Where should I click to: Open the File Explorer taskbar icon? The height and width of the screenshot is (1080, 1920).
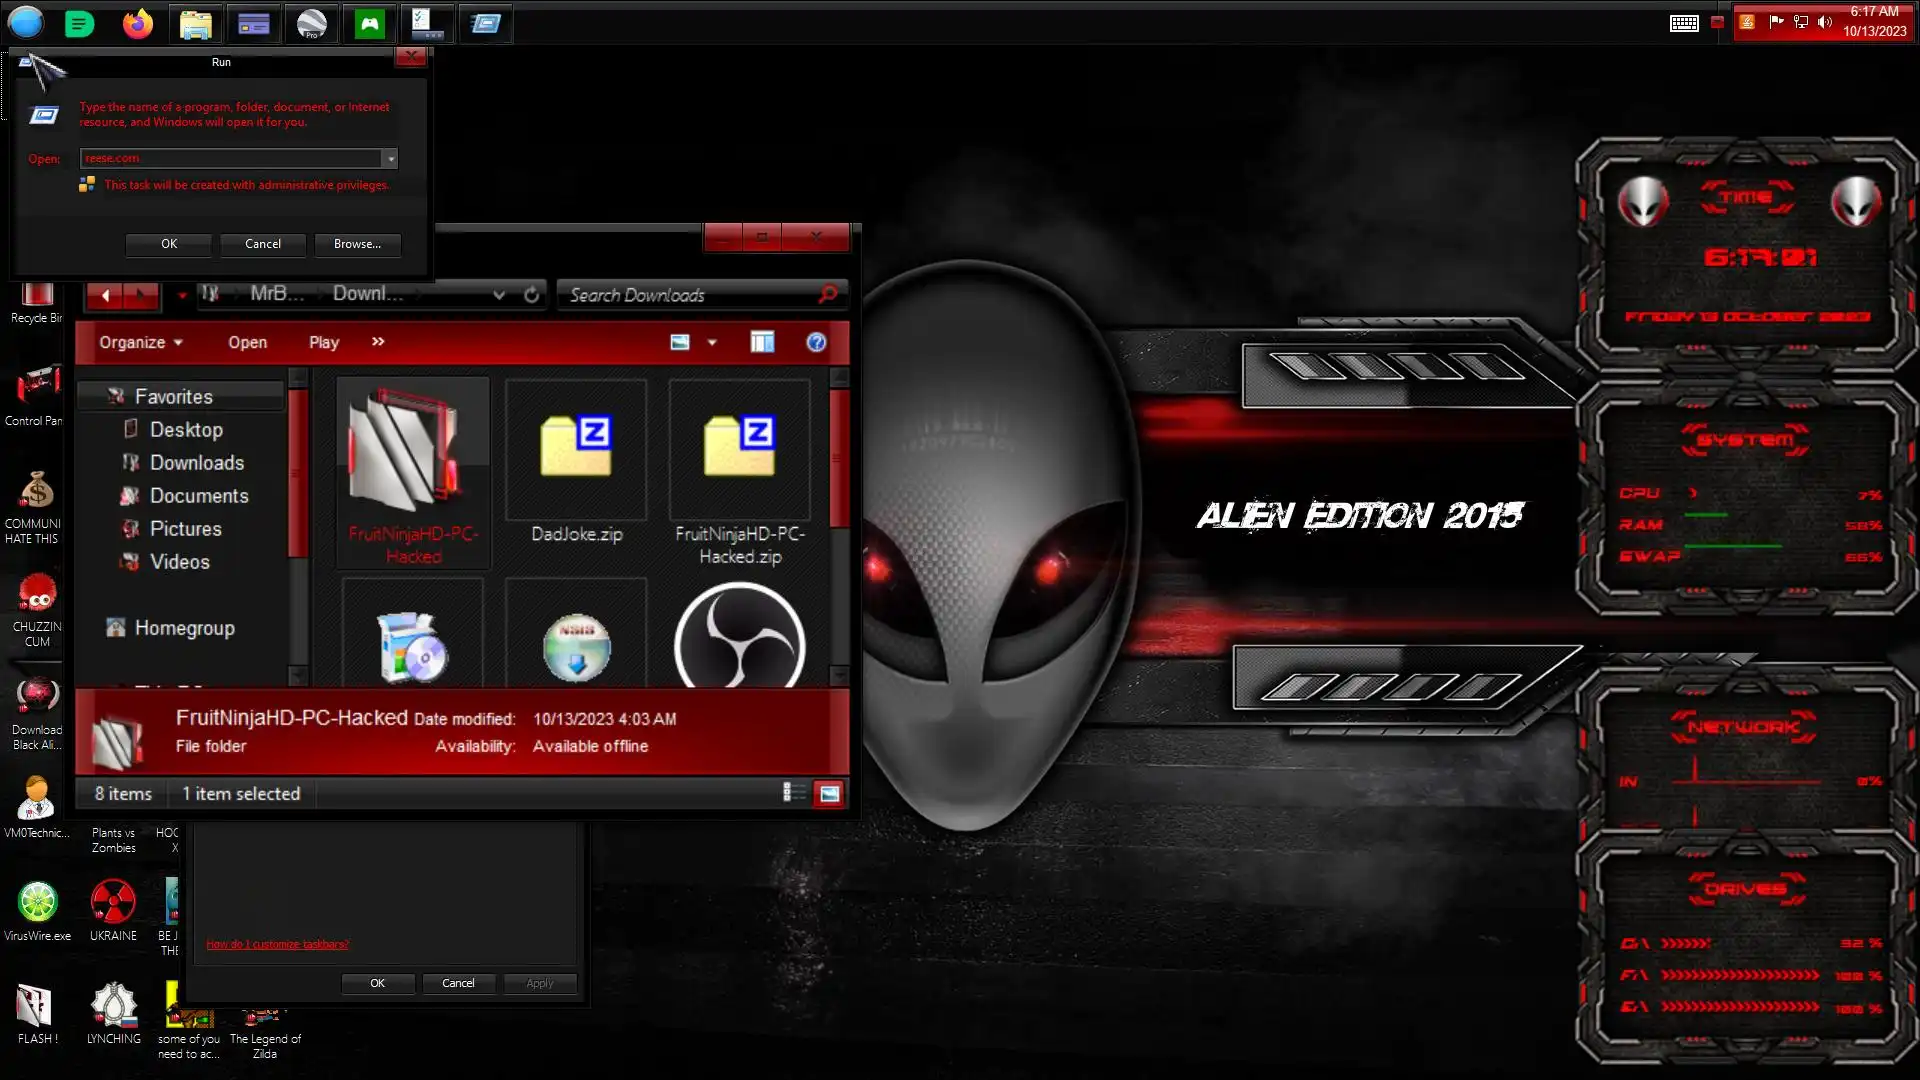point(195,24)
